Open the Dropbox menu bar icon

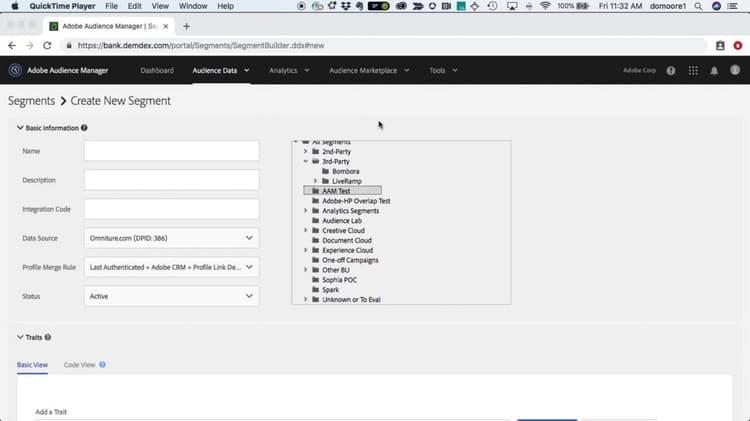[x=345, y=6]
